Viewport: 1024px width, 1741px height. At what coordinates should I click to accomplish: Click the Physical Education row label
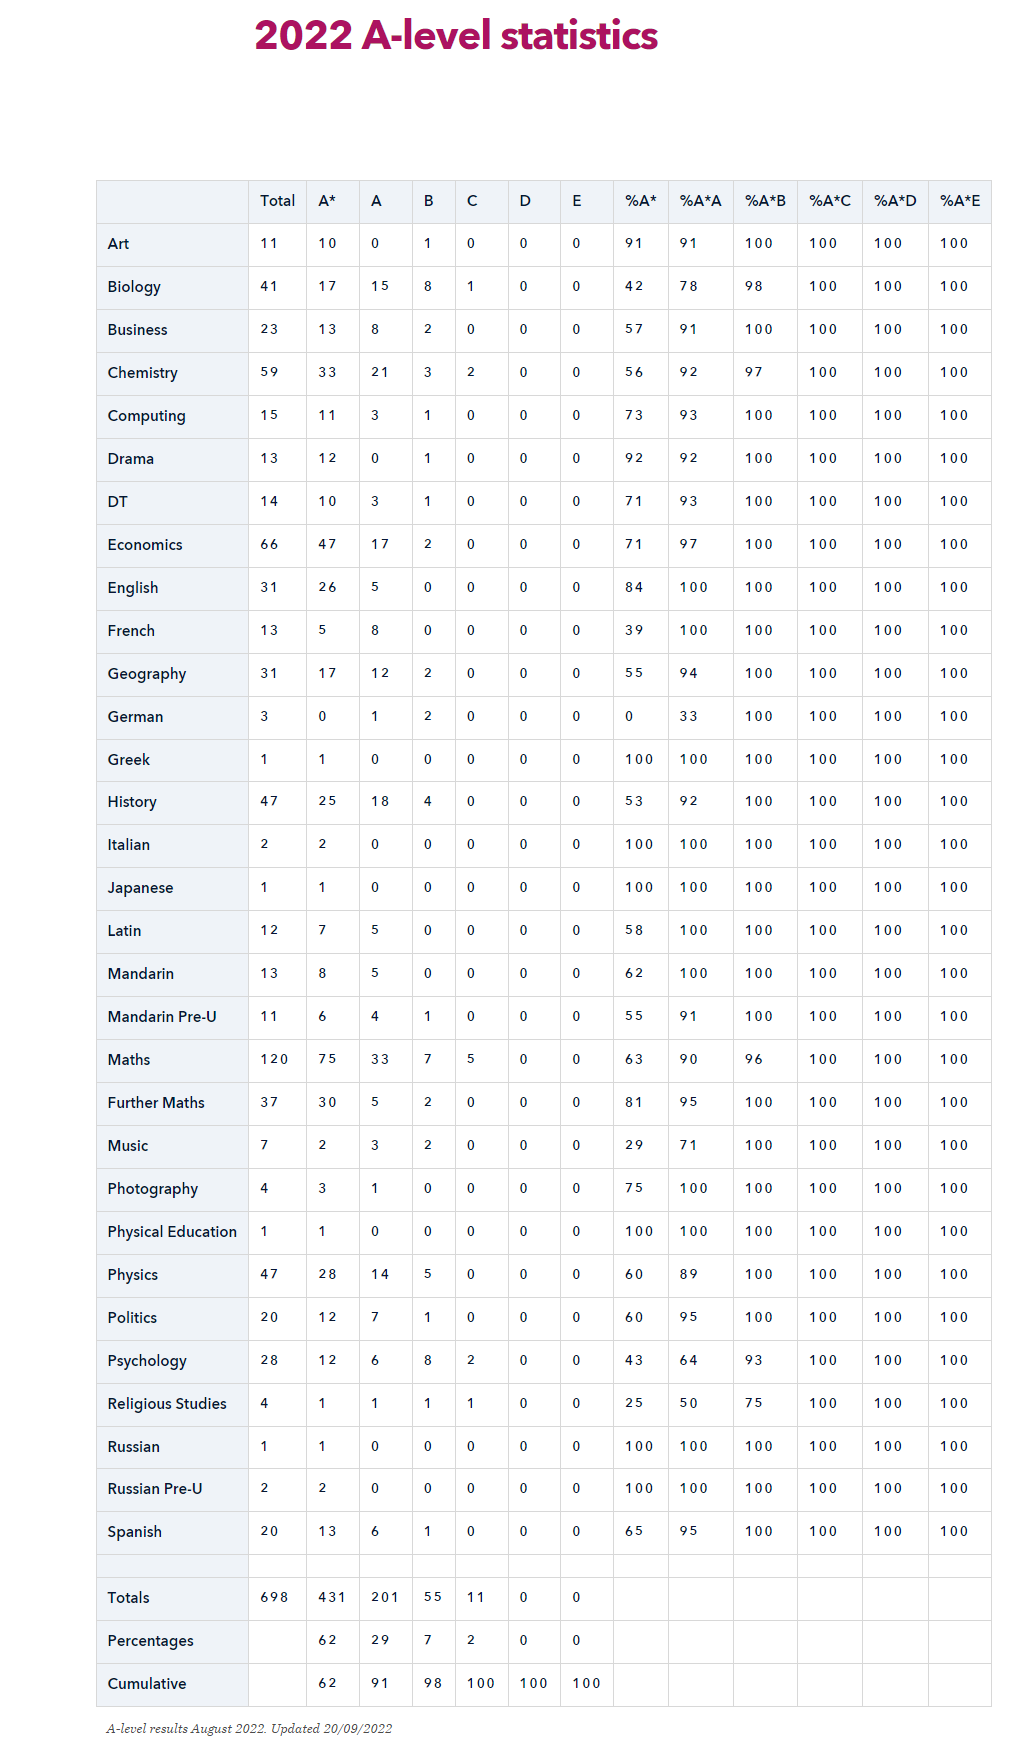172,1232
